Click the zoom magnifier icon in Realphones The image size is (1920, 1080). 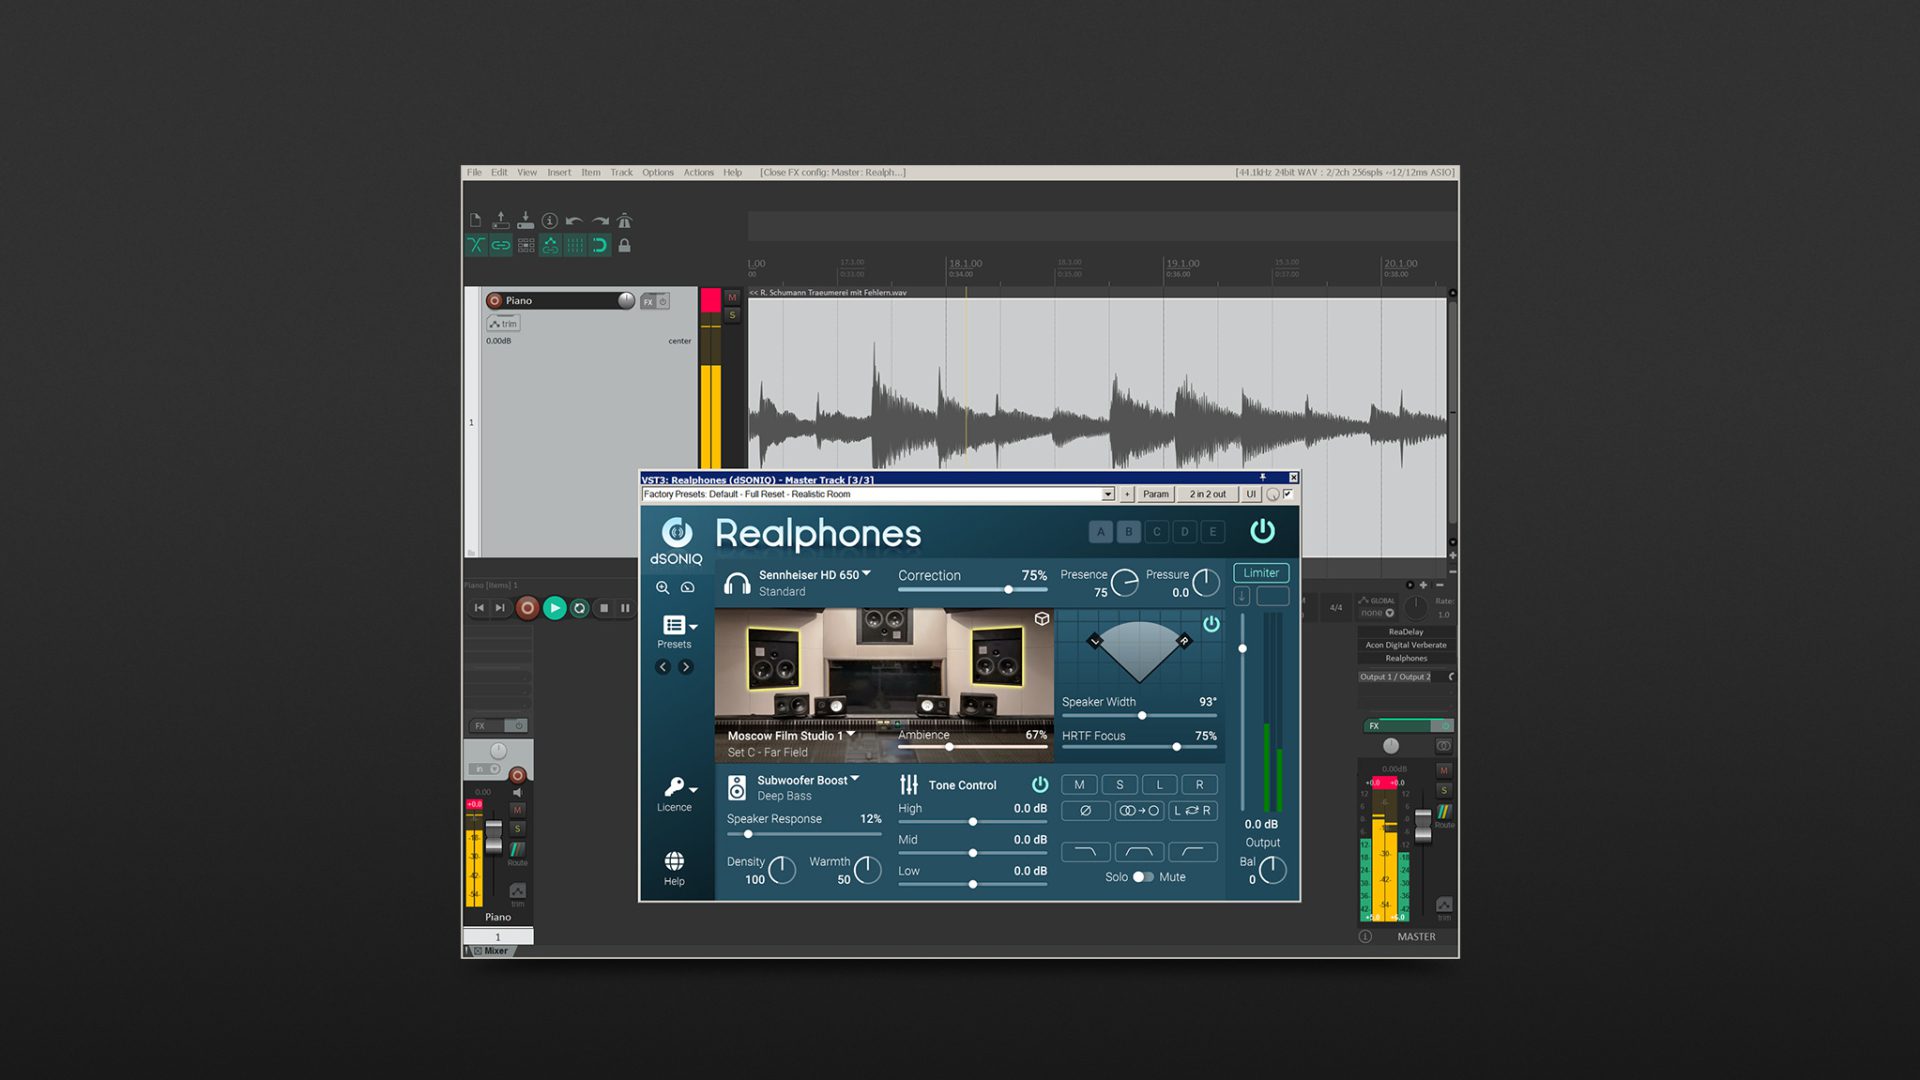[x=662, y=588]
